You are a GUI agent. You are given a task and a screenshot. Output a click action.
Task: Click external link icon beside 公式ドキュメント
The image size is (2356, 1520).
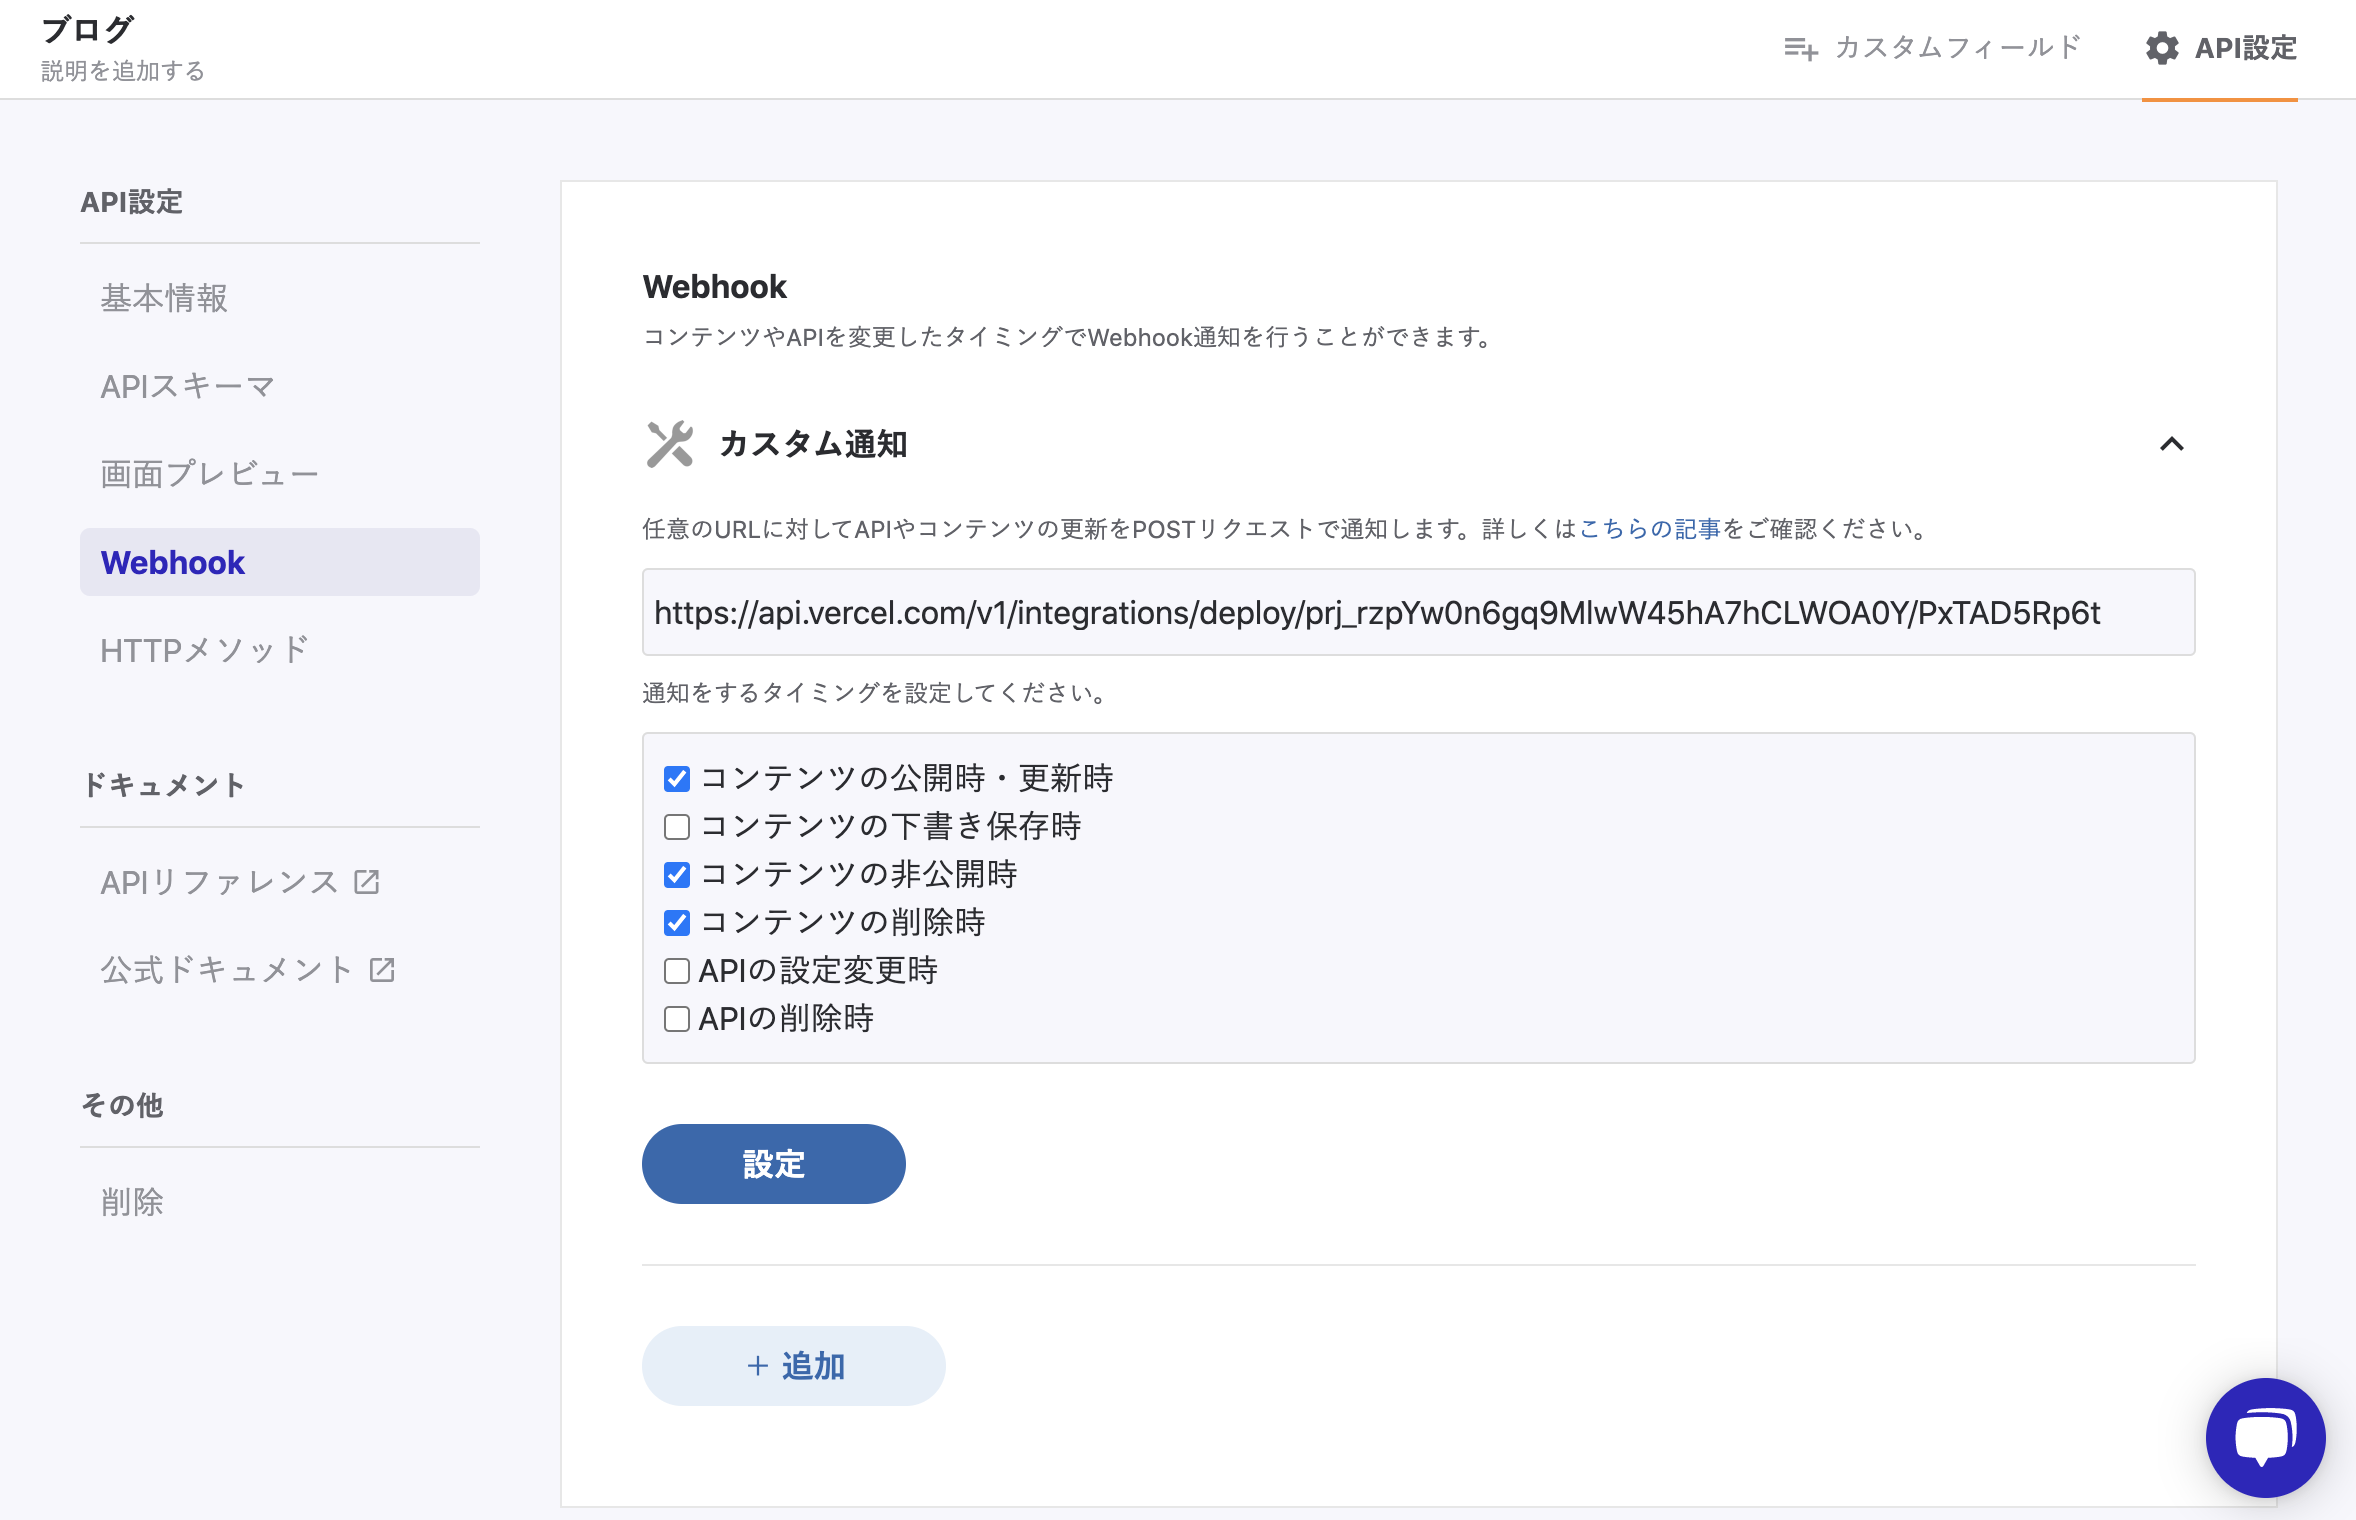pyautogui.click(x=382, y=970)
